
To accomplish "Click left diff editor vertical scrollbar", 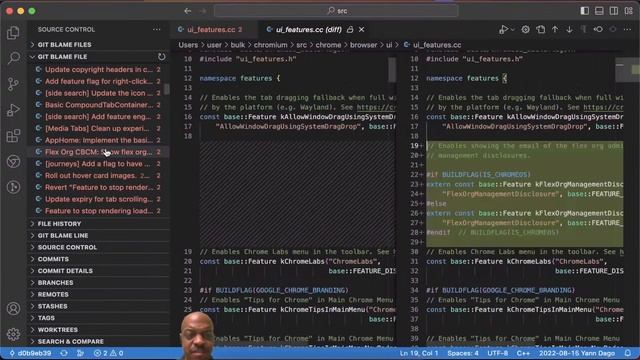I will click(392, 69).
